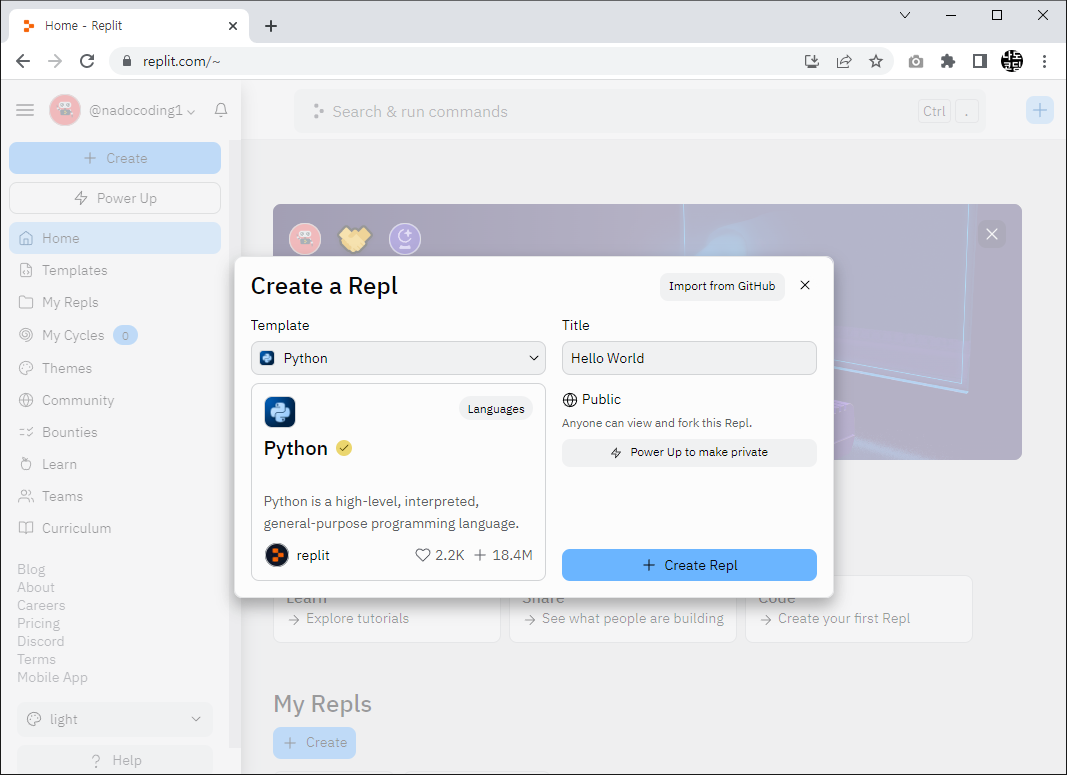Screen dimensions: 1067x775
Task: Open My Repls in sidebar
Action: [x=115, y=302]
